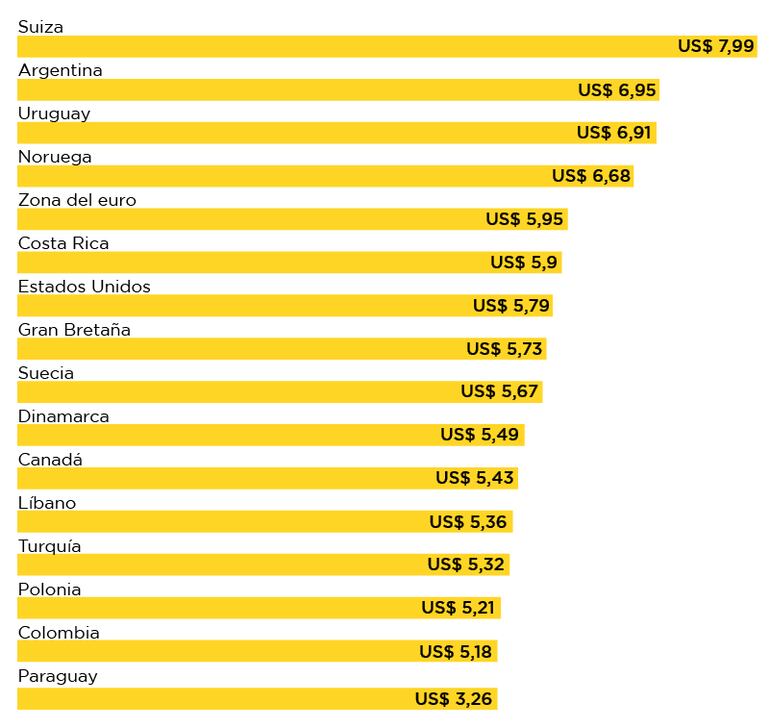Image resolution: width=770 pixels, height=728 pixels.
Task: Click the US$ 5,36 value text
Action: click(469, 522)
